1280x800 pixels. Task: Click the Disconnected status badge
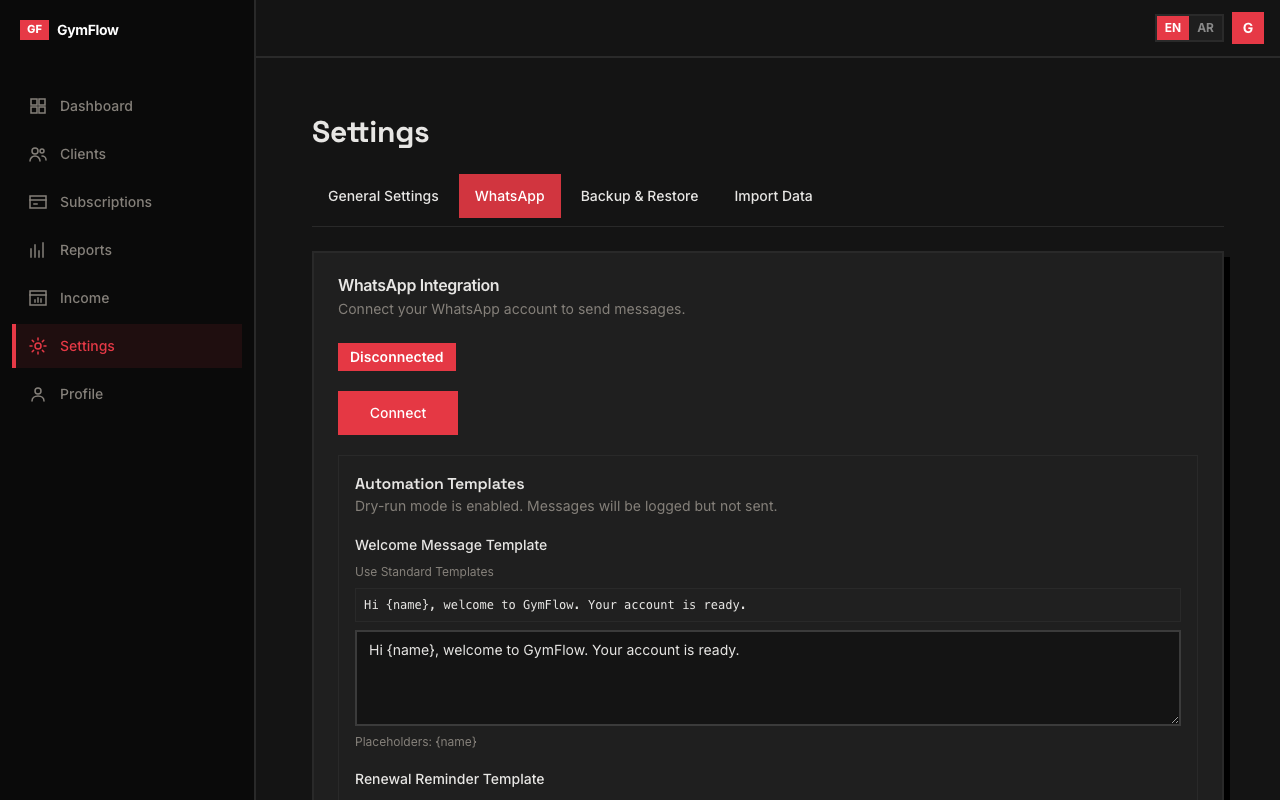[x=397, y=357]
